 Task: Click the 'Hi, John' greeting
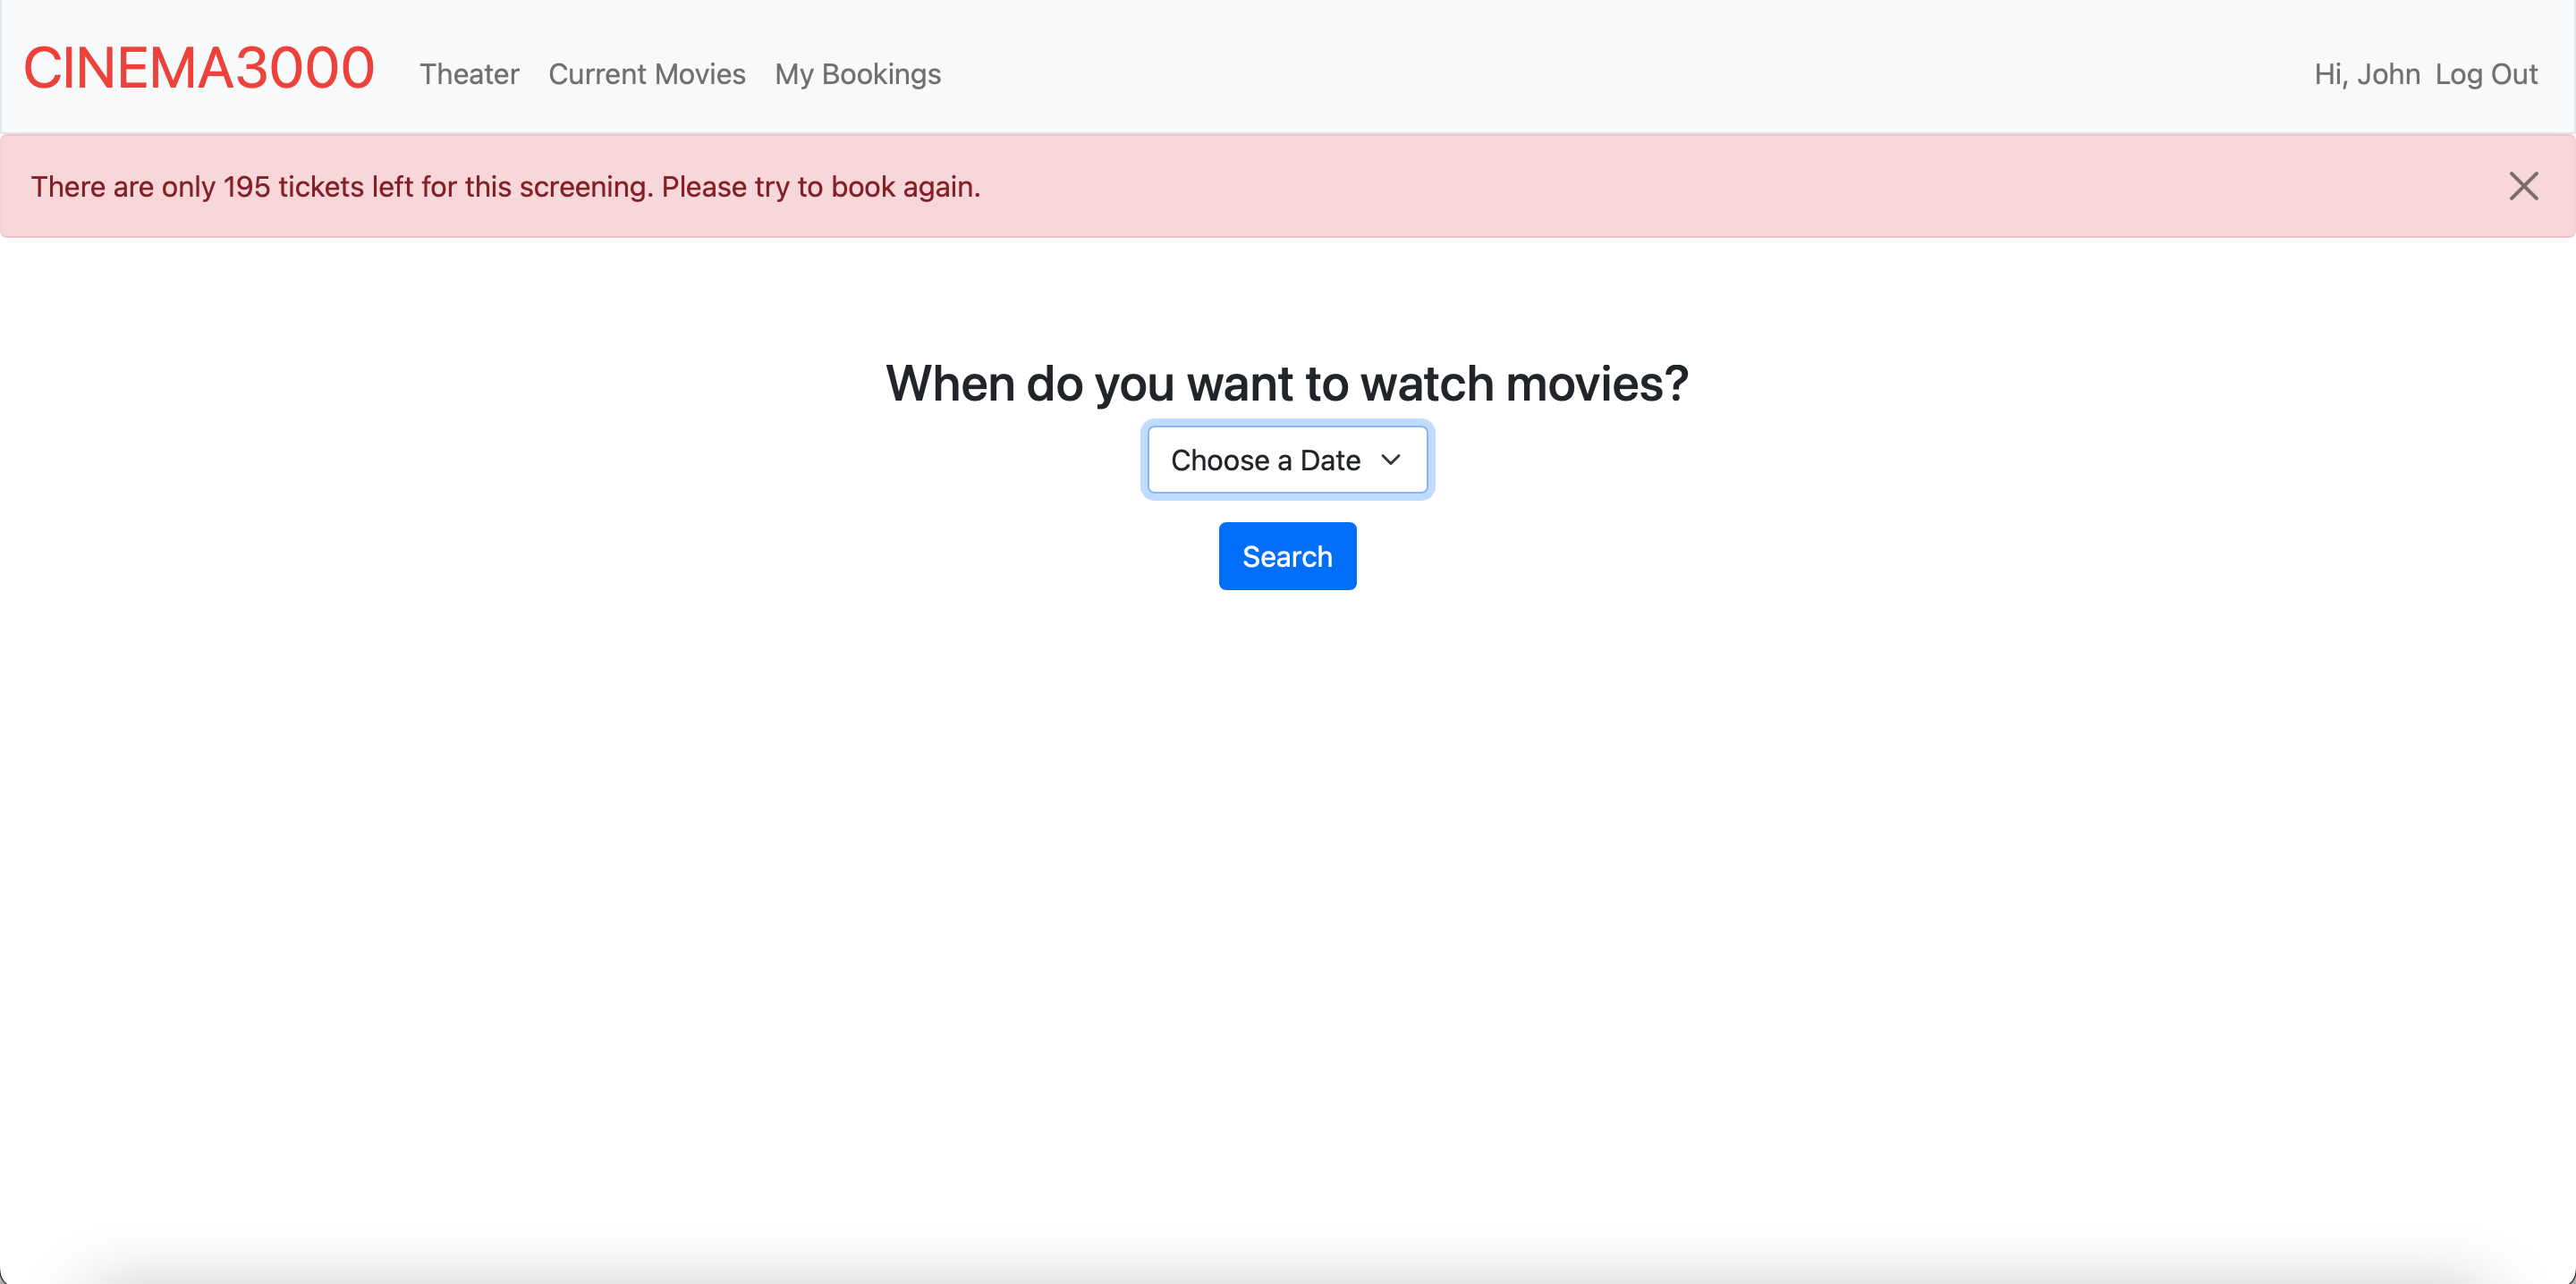tap(2366, 74)
